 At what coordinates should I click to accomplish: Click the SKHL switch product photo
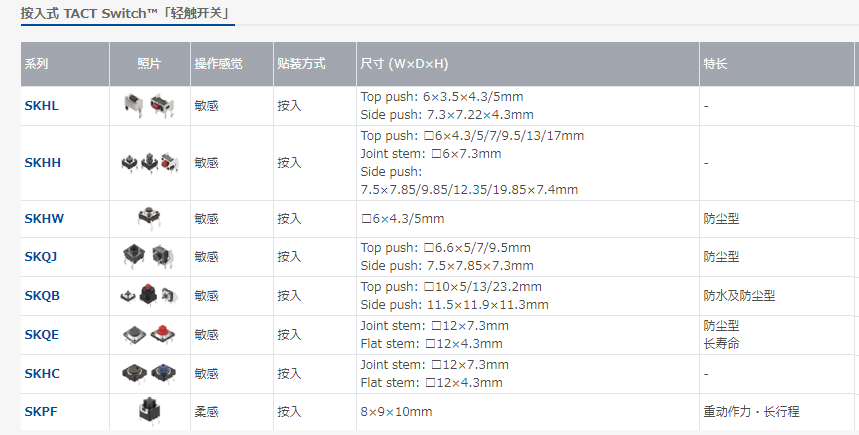[x=148, y=105]
